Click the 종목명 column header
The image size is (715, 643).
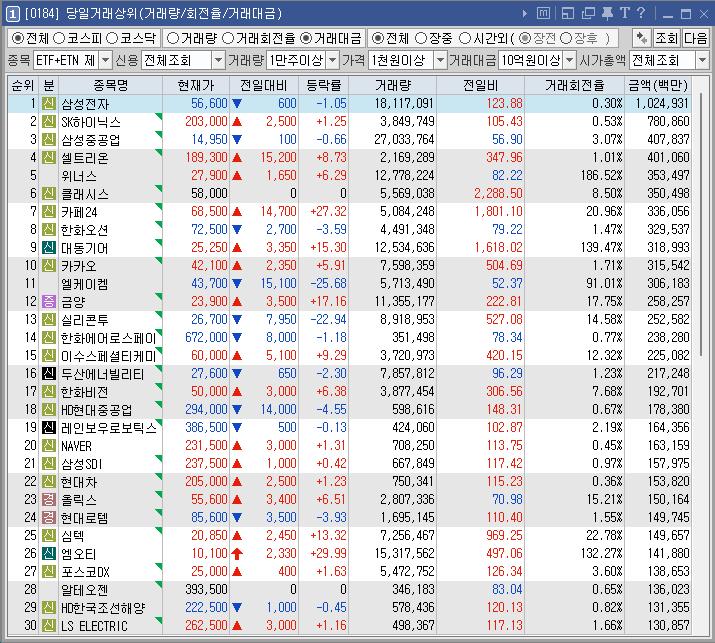click(x=110, y=85)
